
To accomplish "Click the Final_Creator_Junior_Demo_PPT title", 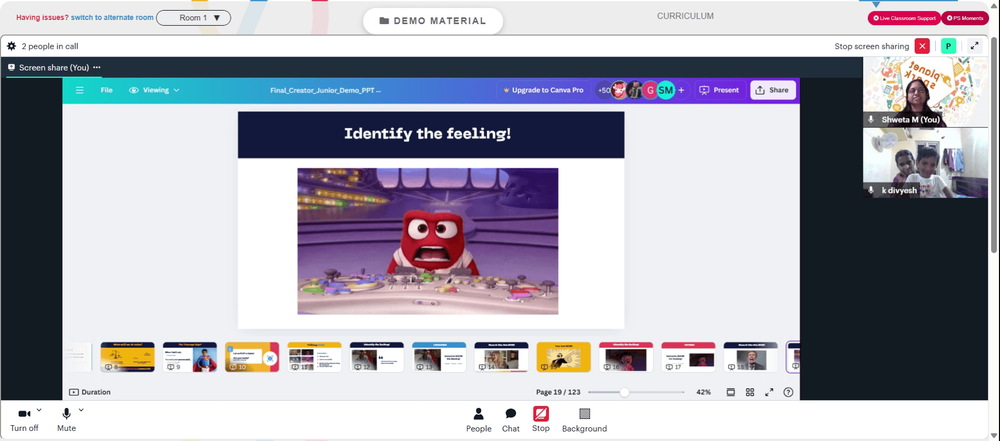I will point(325,90).
